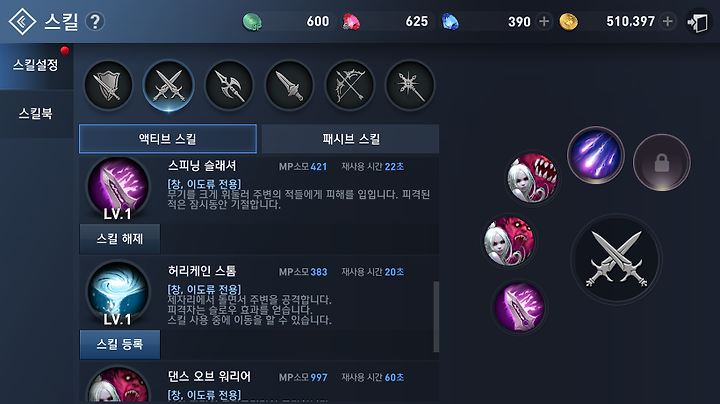
Task: Tap the locked skill slot
Action: pos(661,163)
